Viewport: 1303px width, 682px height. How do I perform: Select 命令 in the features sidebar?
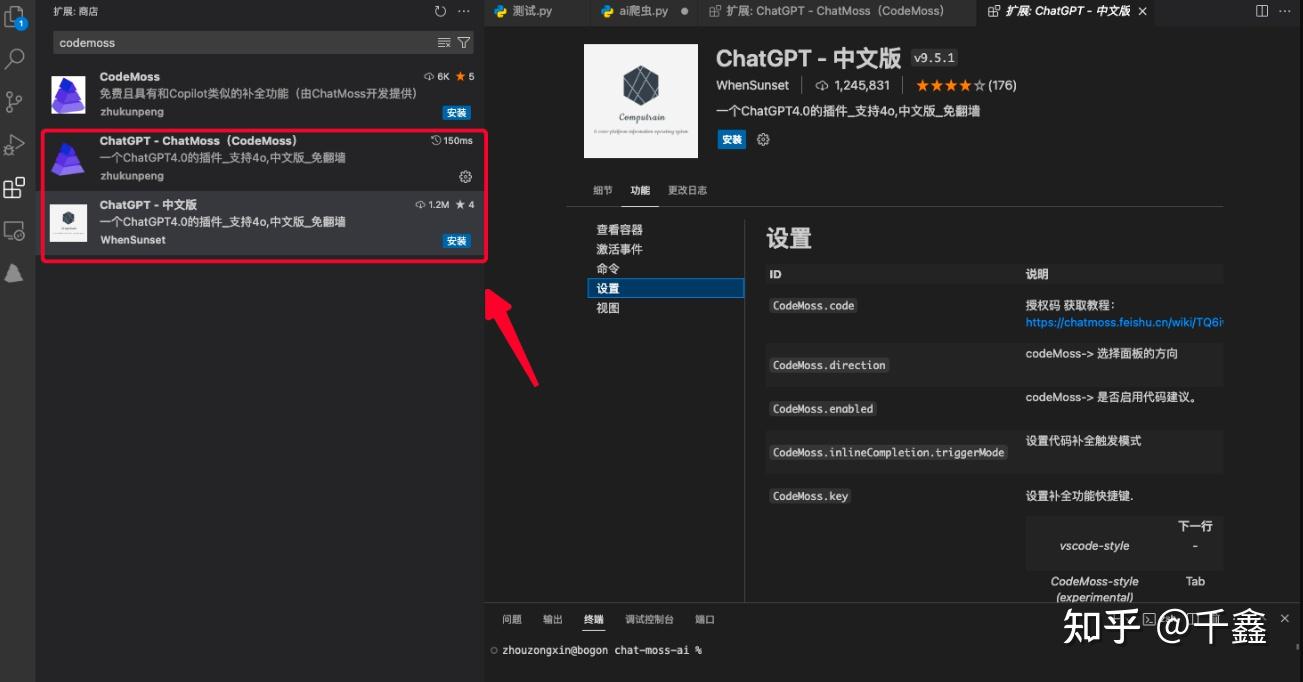(x=609, y=267)
